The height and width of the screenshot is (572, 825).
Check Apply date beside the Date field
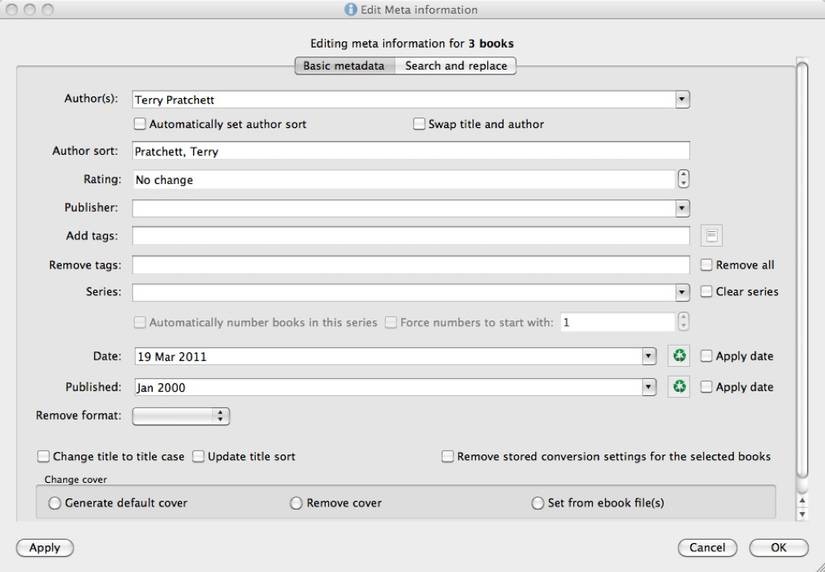[x=706, y=356]
